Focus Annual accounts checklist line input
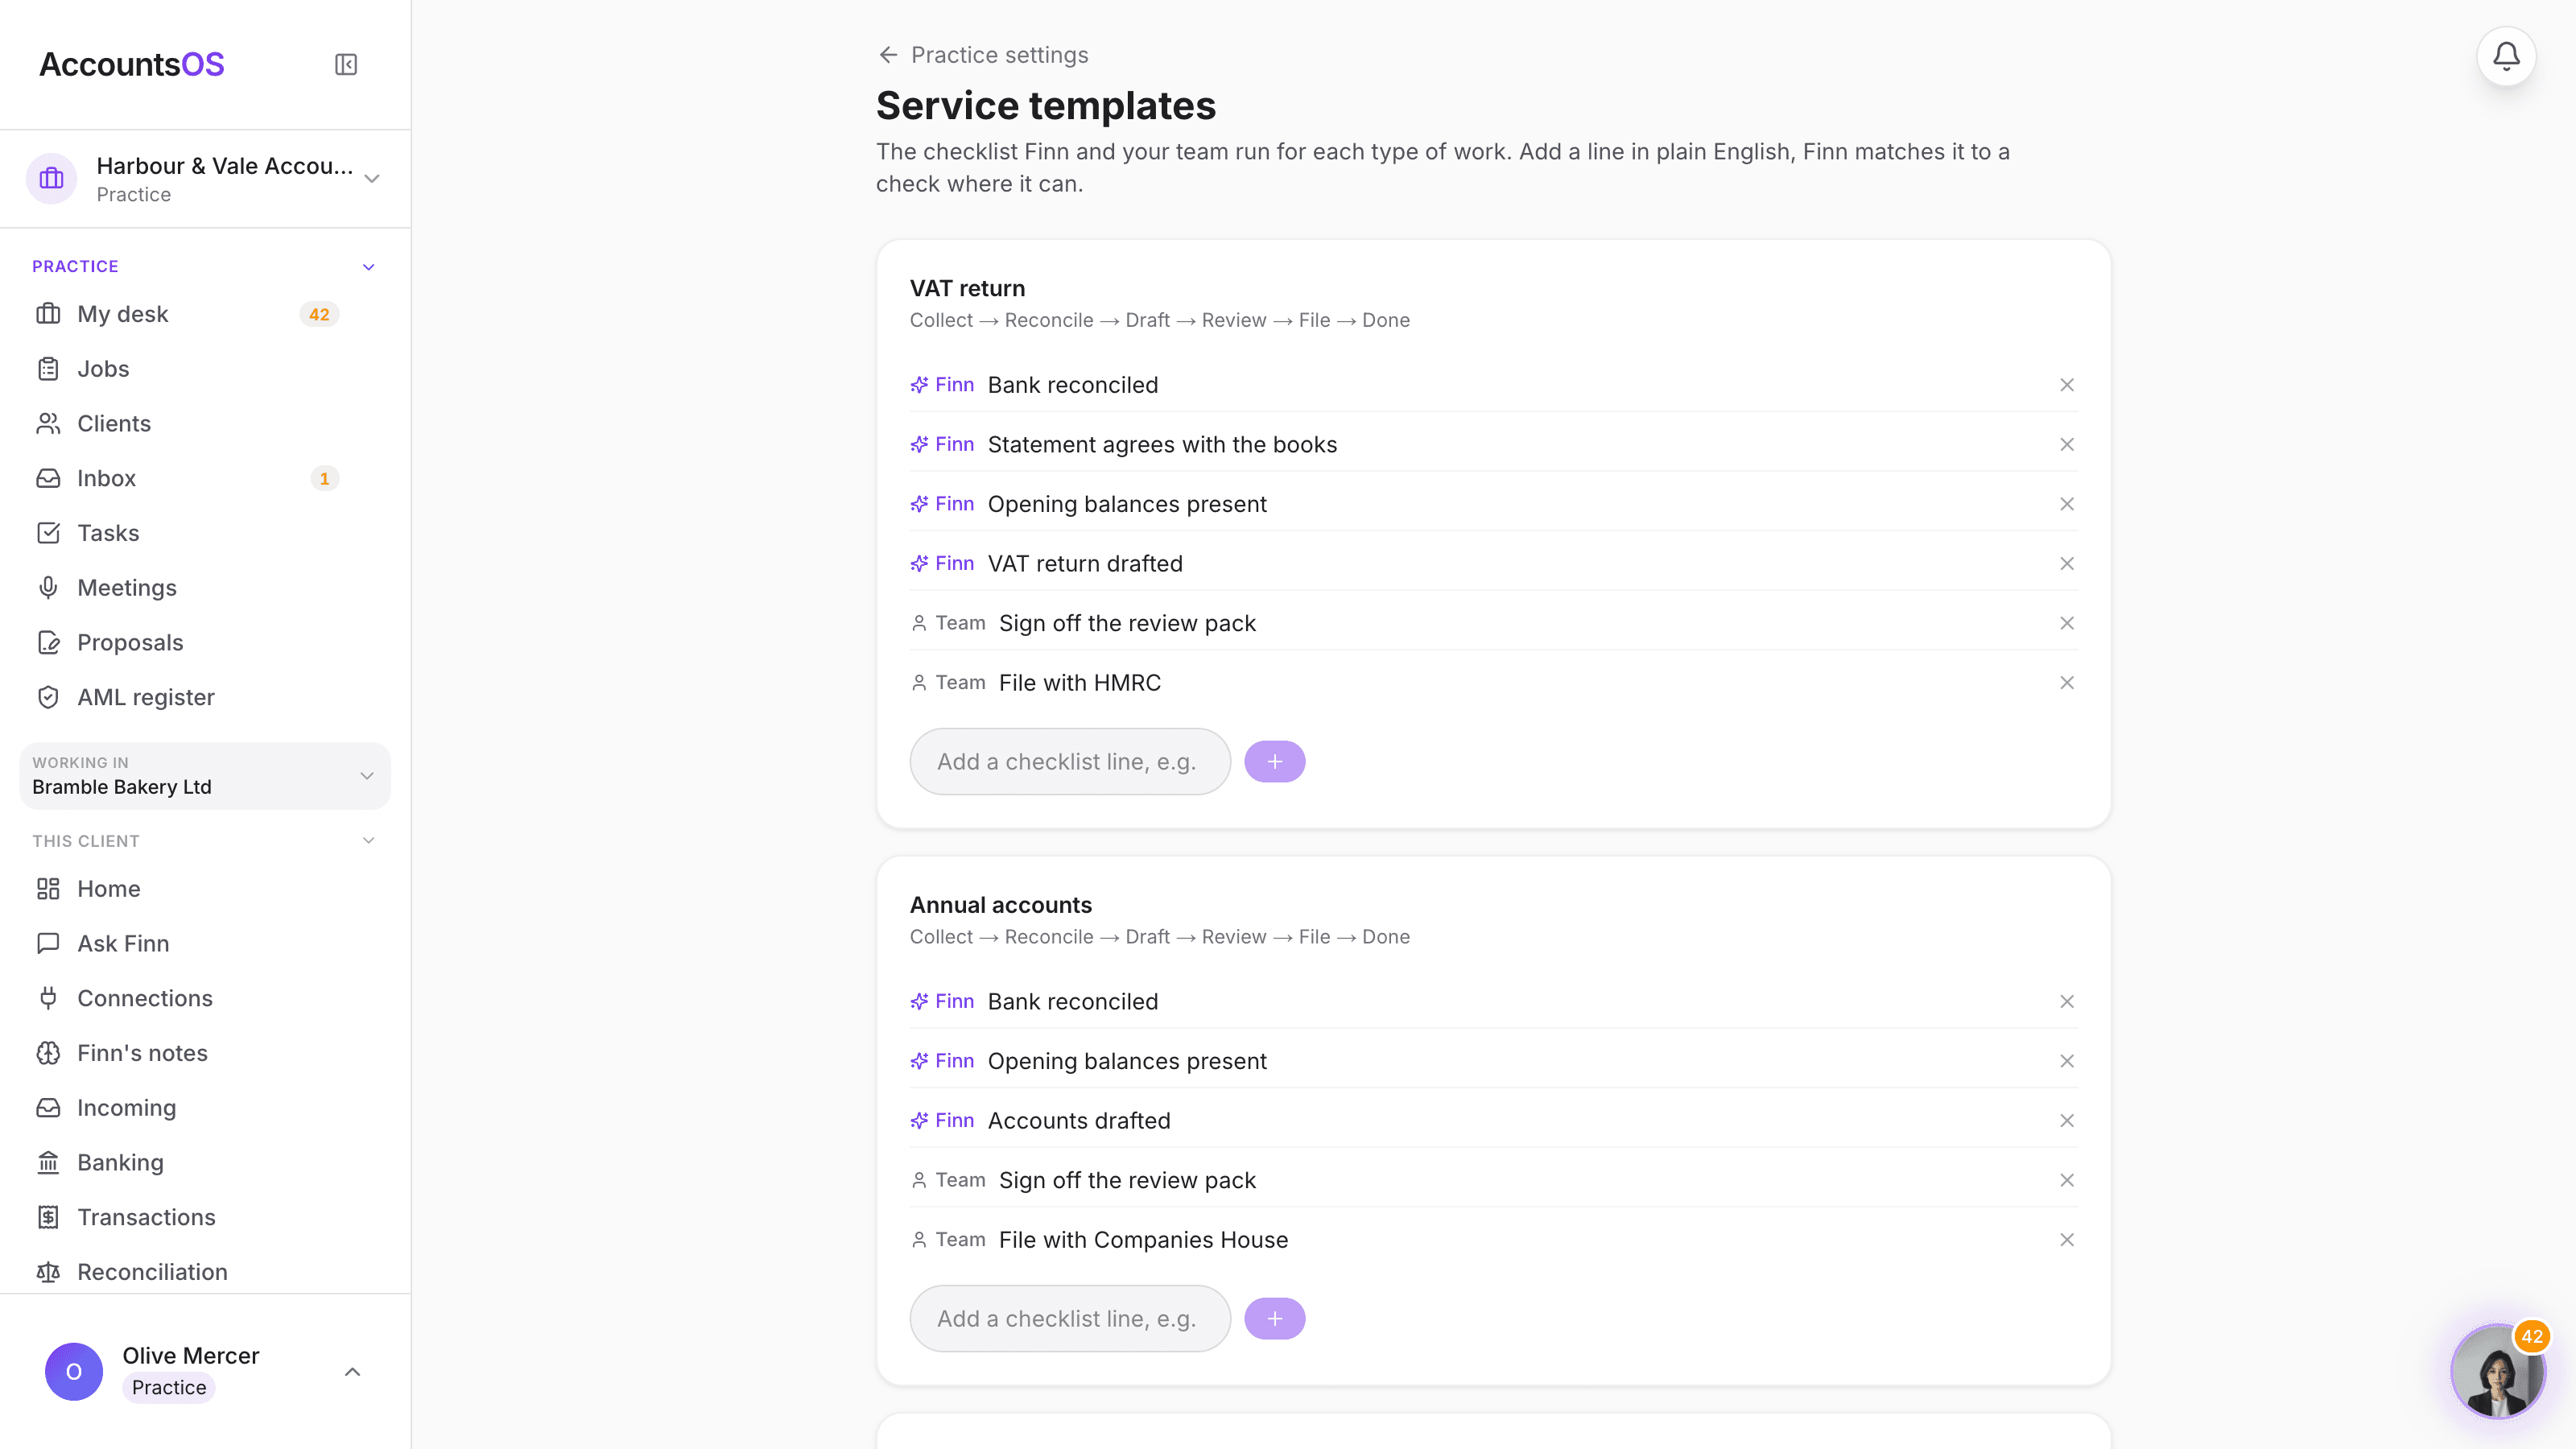The image size is (2576, 1449). point(1070,1319)
